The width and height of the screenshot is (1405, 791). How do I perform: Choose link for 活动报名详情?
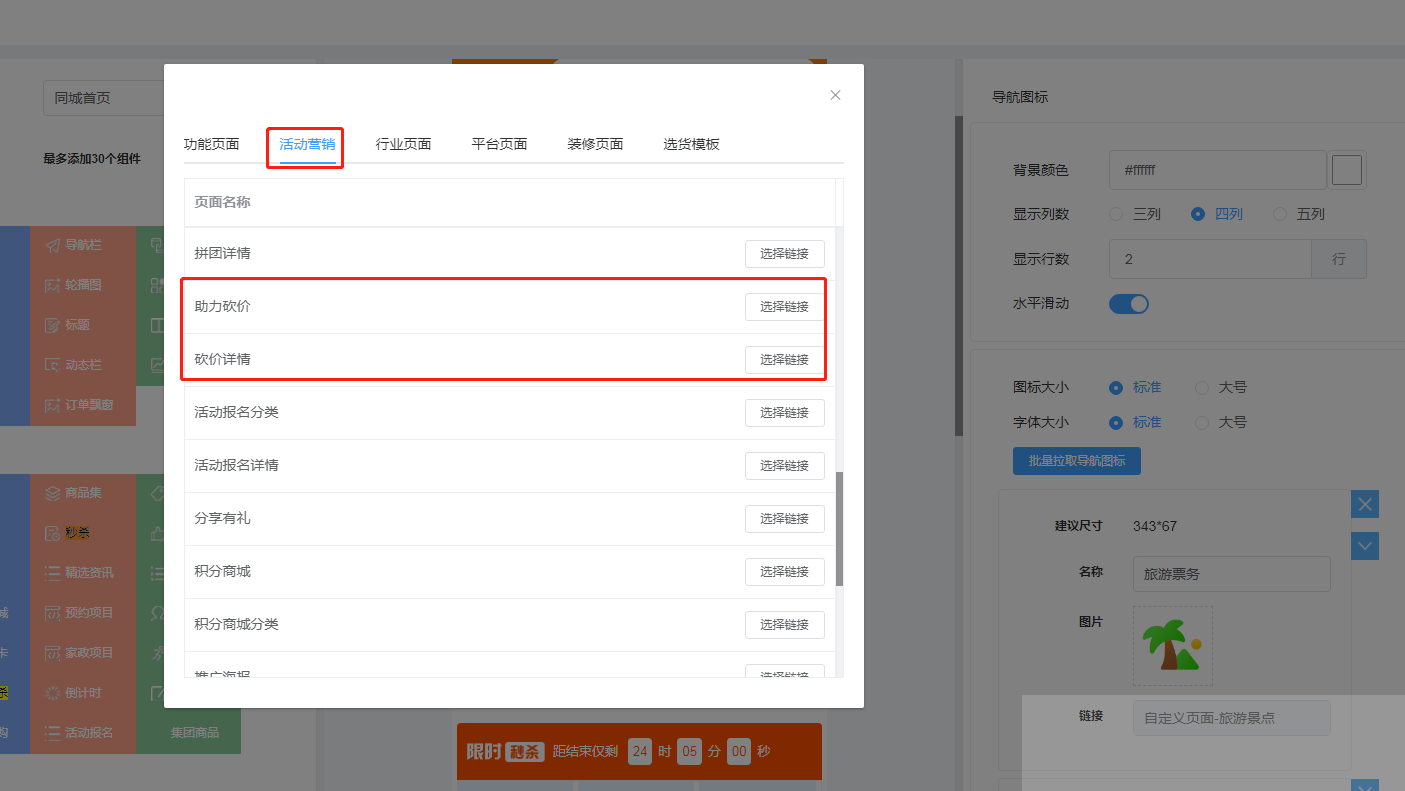(x=784, y=466)
